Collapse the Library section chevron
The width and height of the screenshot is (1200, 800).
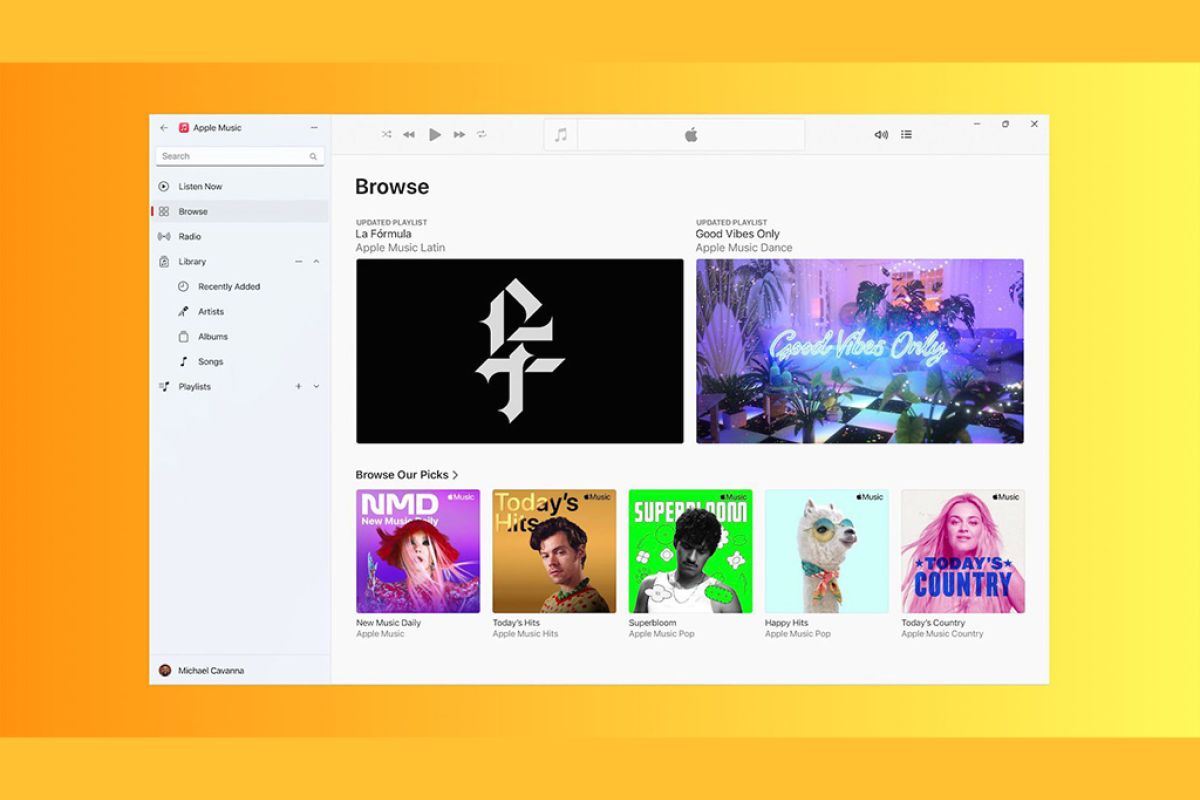pos(316,262)
